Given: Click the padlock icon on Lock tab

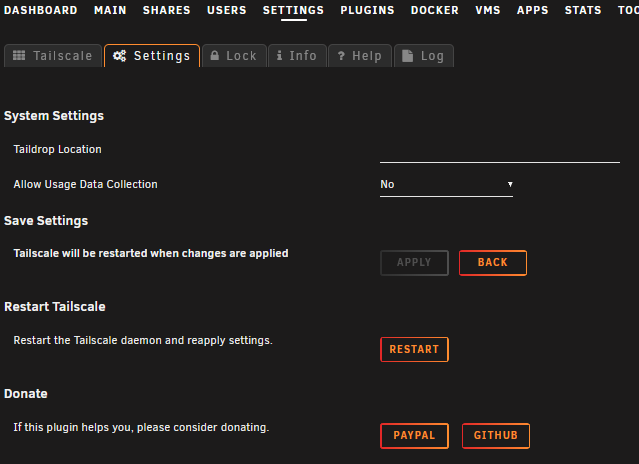Looking at the screenshot, I should [214, 55].
